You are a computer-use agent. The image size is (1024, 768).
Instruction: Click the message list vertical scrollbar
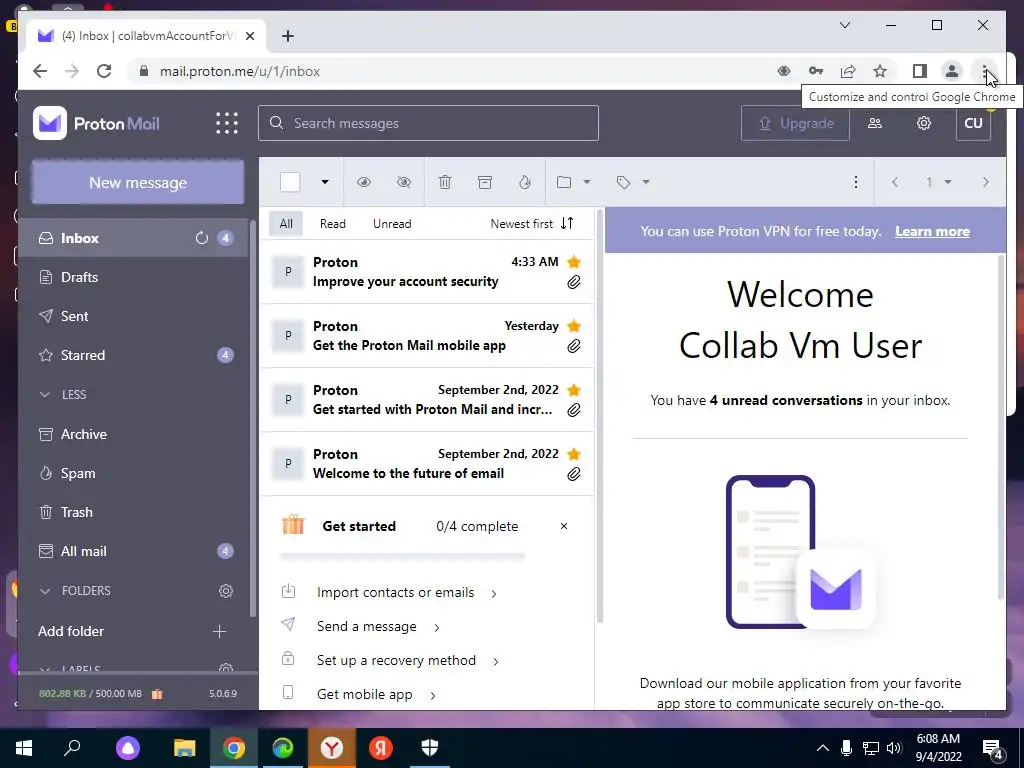coord(600,418)
